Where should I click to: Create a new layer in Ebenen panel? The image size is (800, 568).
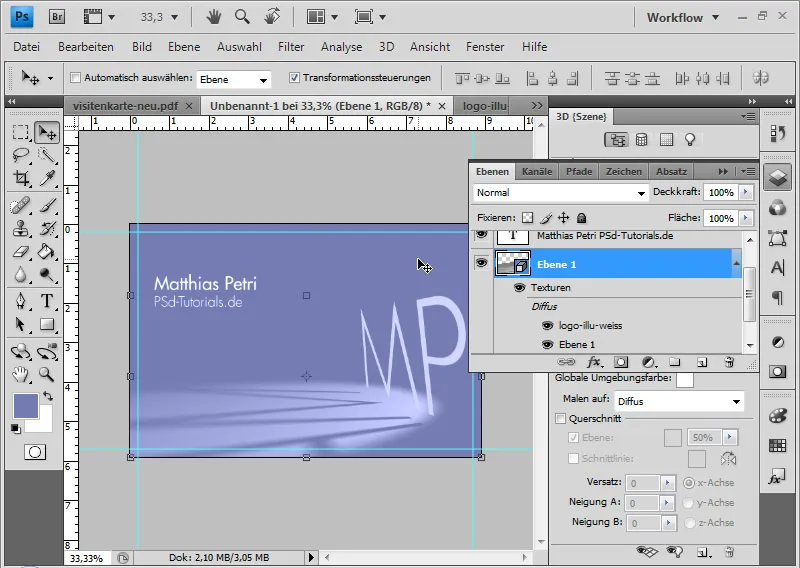702,362
